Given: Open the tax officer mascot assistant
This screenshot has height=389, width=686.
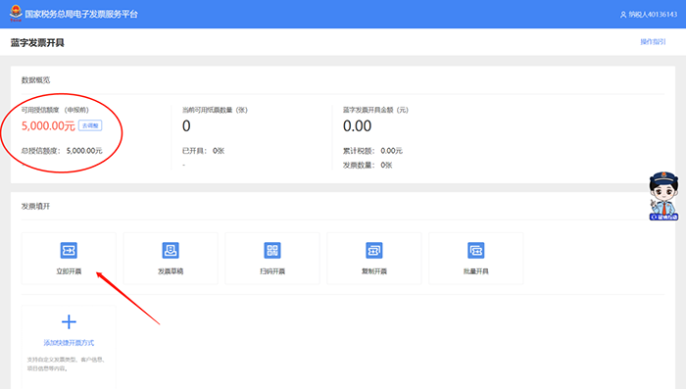Looking at the screenshot, I should [x=663, y=196].
